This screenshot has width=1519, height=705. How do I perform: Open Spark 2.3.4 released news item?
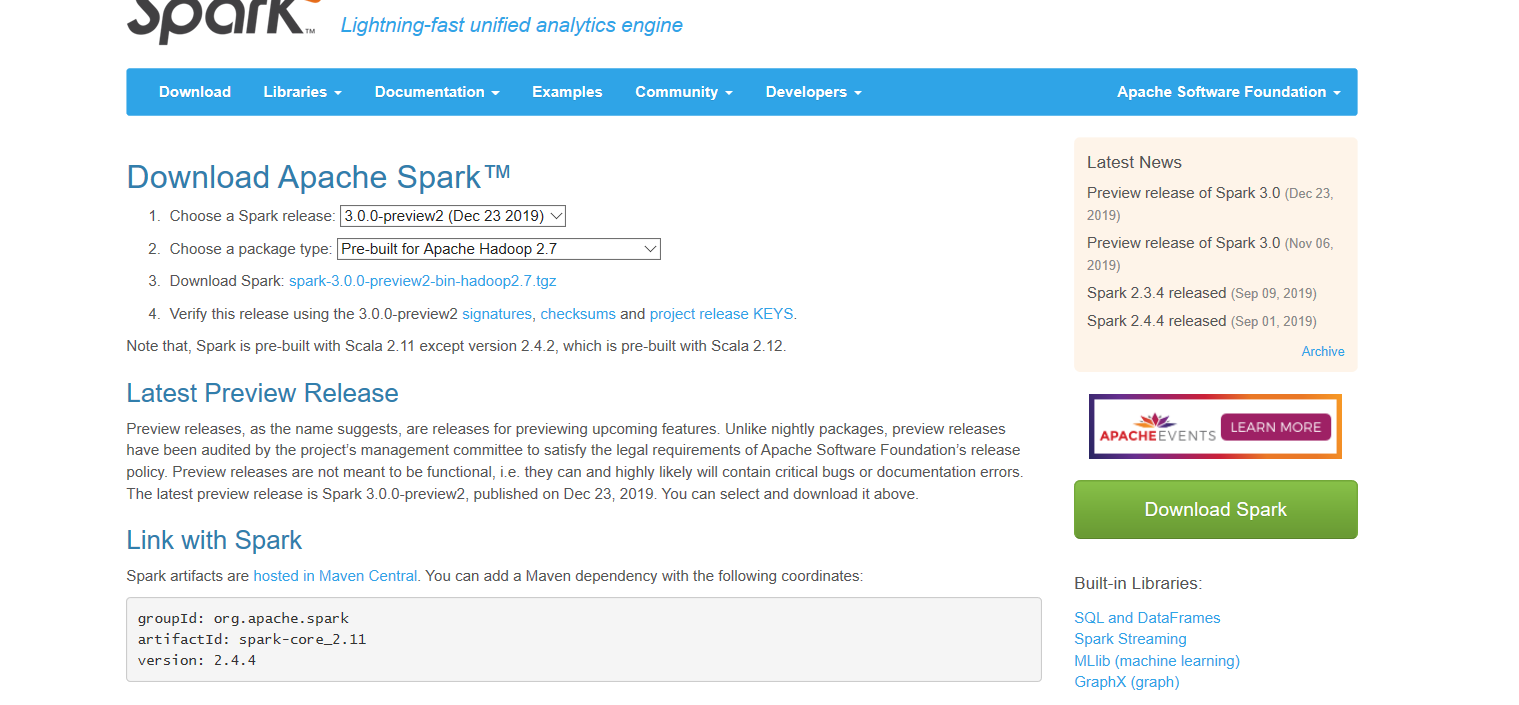pos(1156,293)
